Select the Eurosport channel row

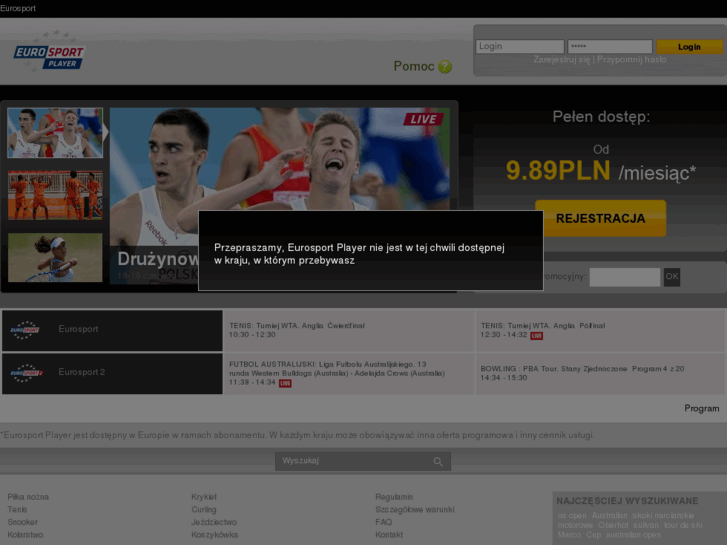click(x=112, y=330)
